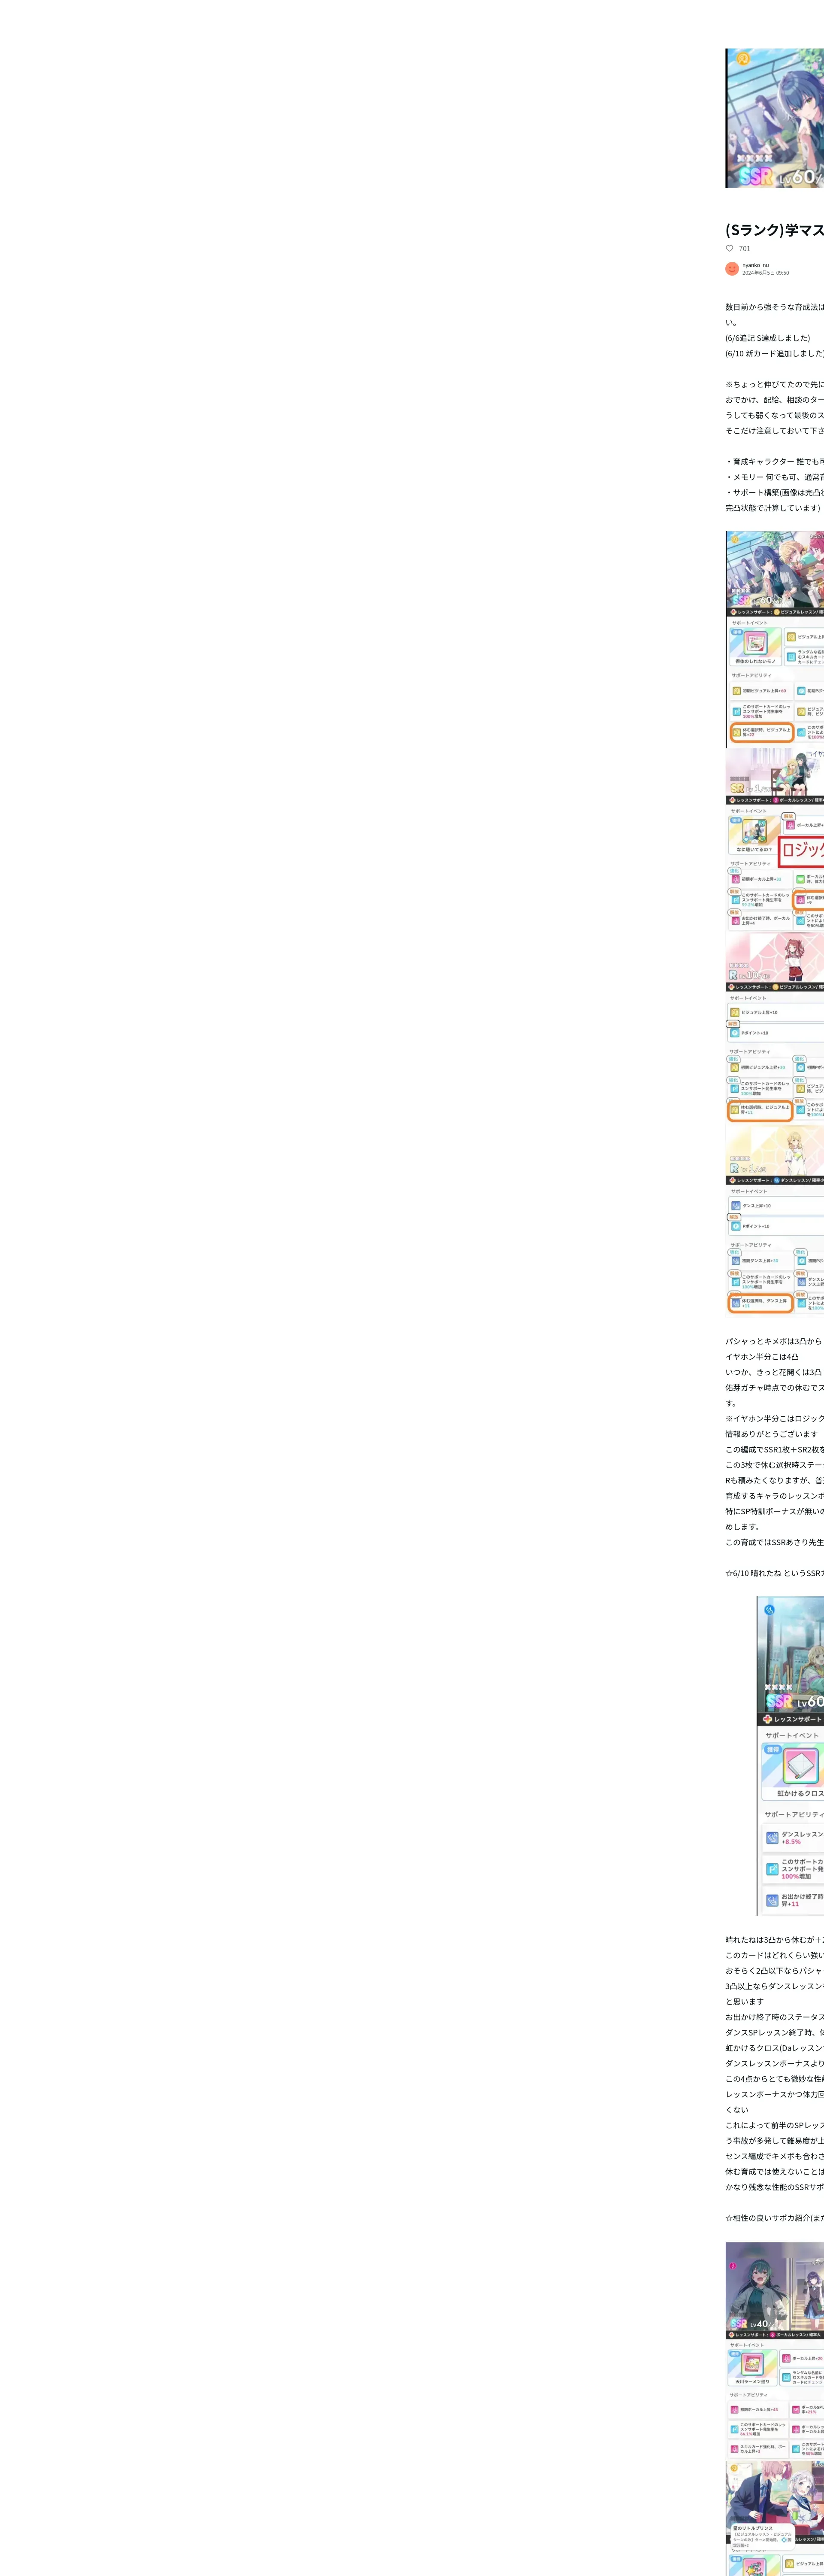Open the SSR card image with 虹かけるクロス

pyautogui.click(x=791, y=1756)
